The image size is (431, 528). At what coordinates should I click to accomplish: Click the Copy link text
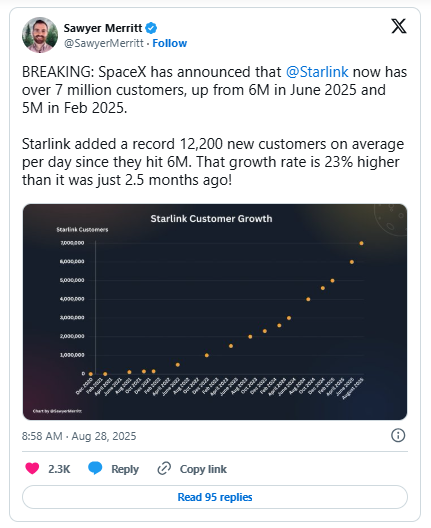click(x=203, y=469)
